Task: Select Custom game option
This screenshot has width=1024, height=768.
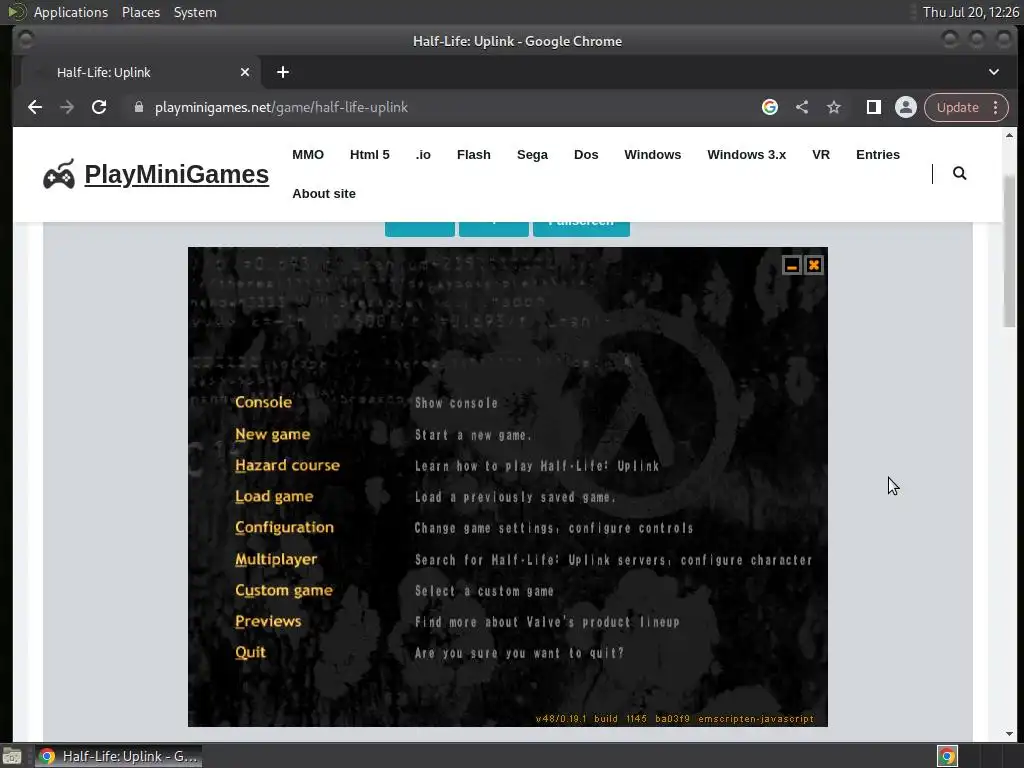Action: pos(283,590)
